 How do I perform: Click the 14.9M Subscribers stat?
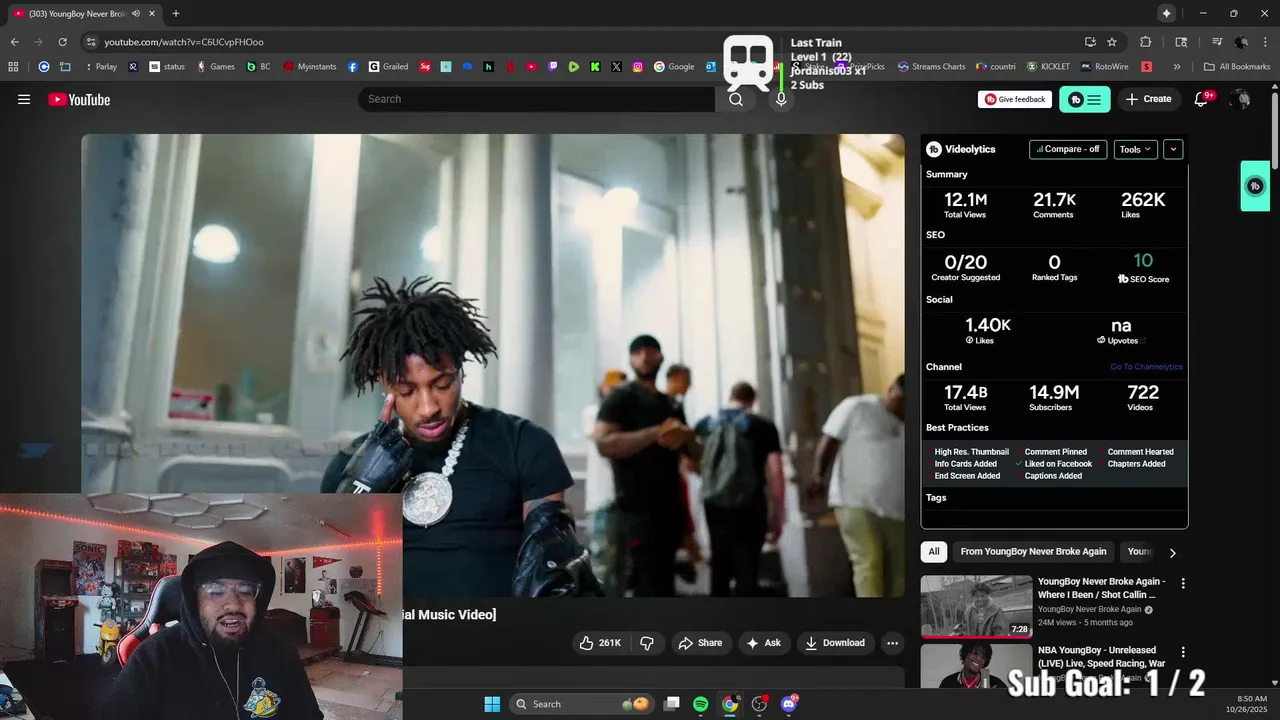[1053, 397]
